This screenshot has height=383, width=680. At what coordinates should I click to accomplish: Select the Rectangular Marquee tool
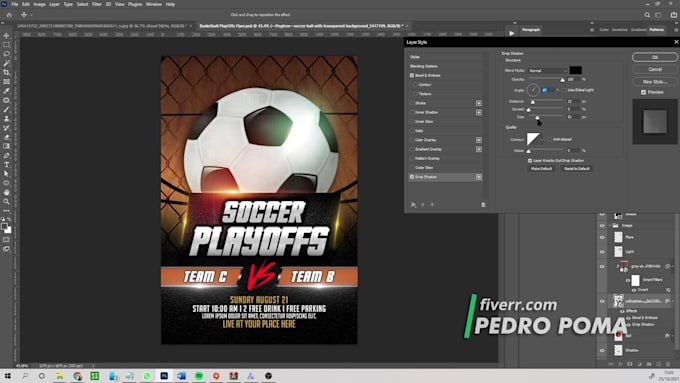tap(7, 45)
